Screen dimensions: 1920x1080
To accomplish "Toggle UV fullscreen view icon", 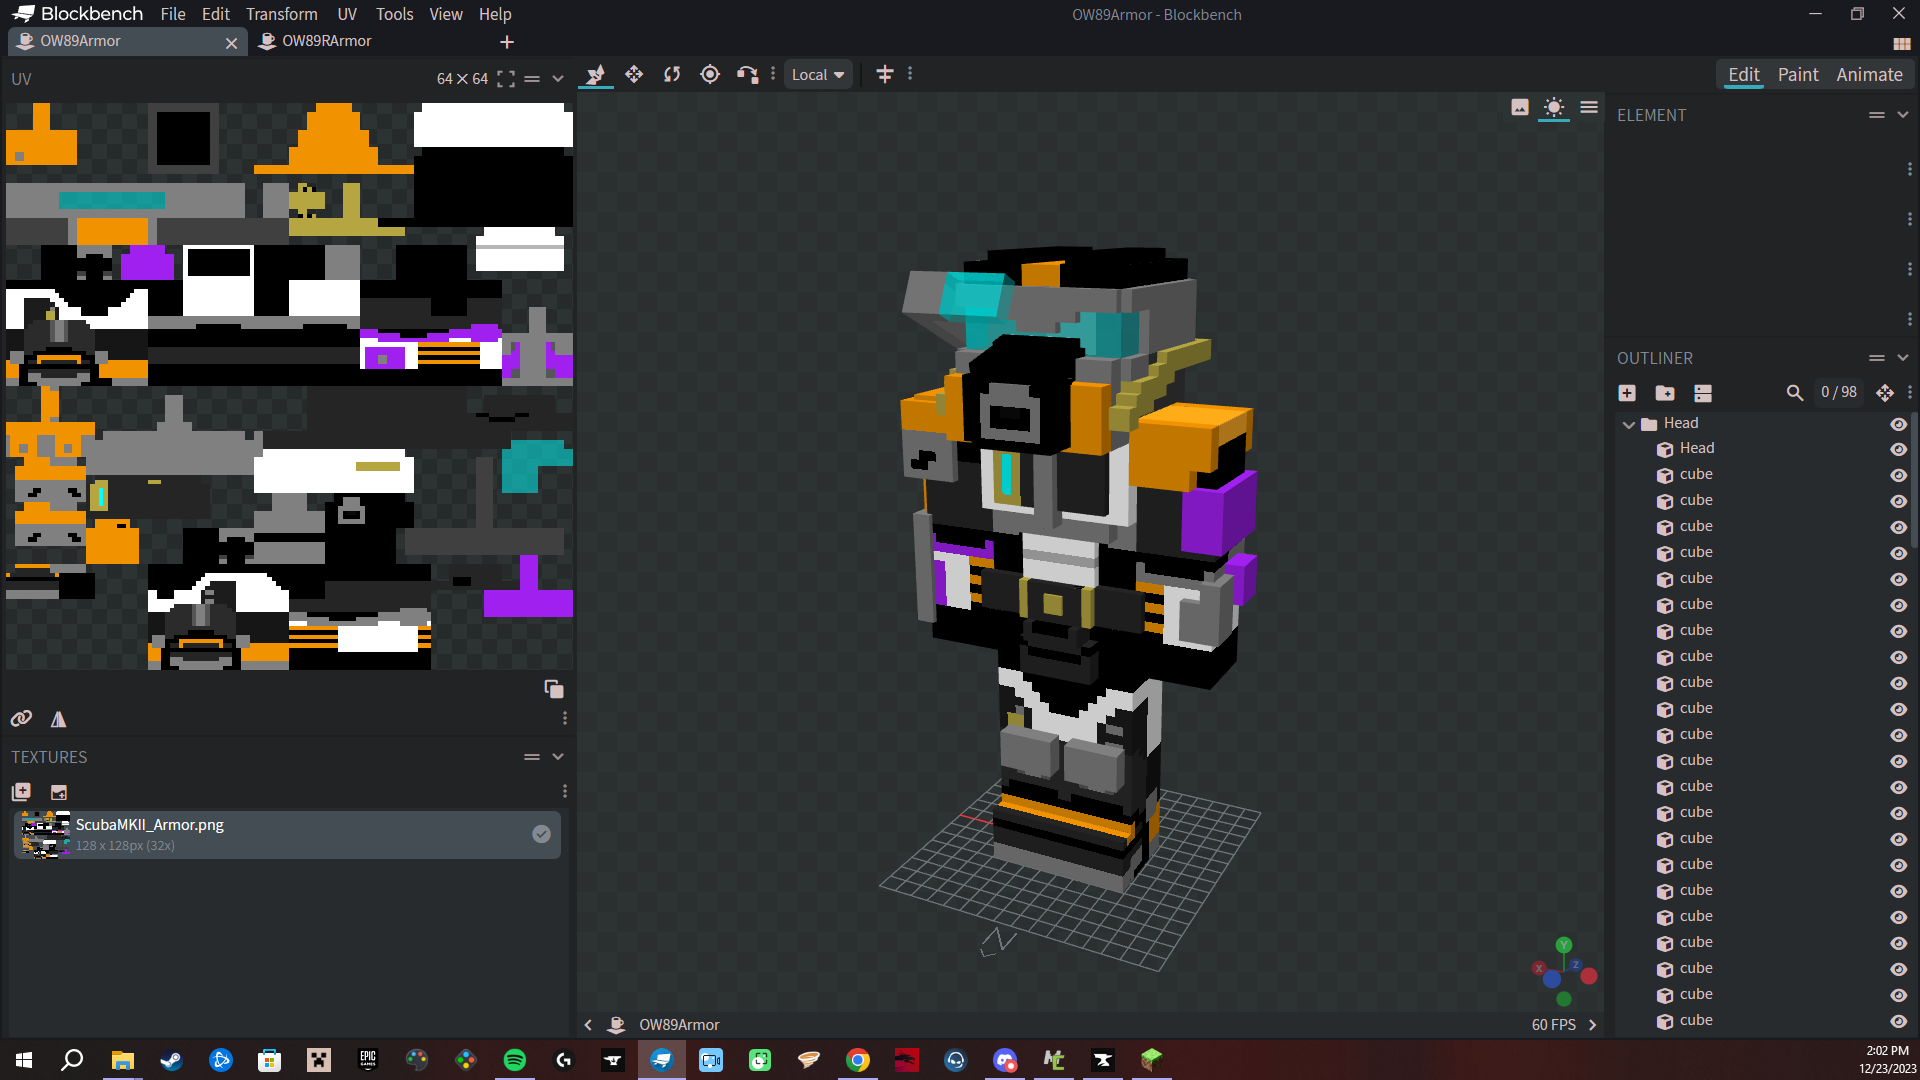I will (x=506, y=79).
